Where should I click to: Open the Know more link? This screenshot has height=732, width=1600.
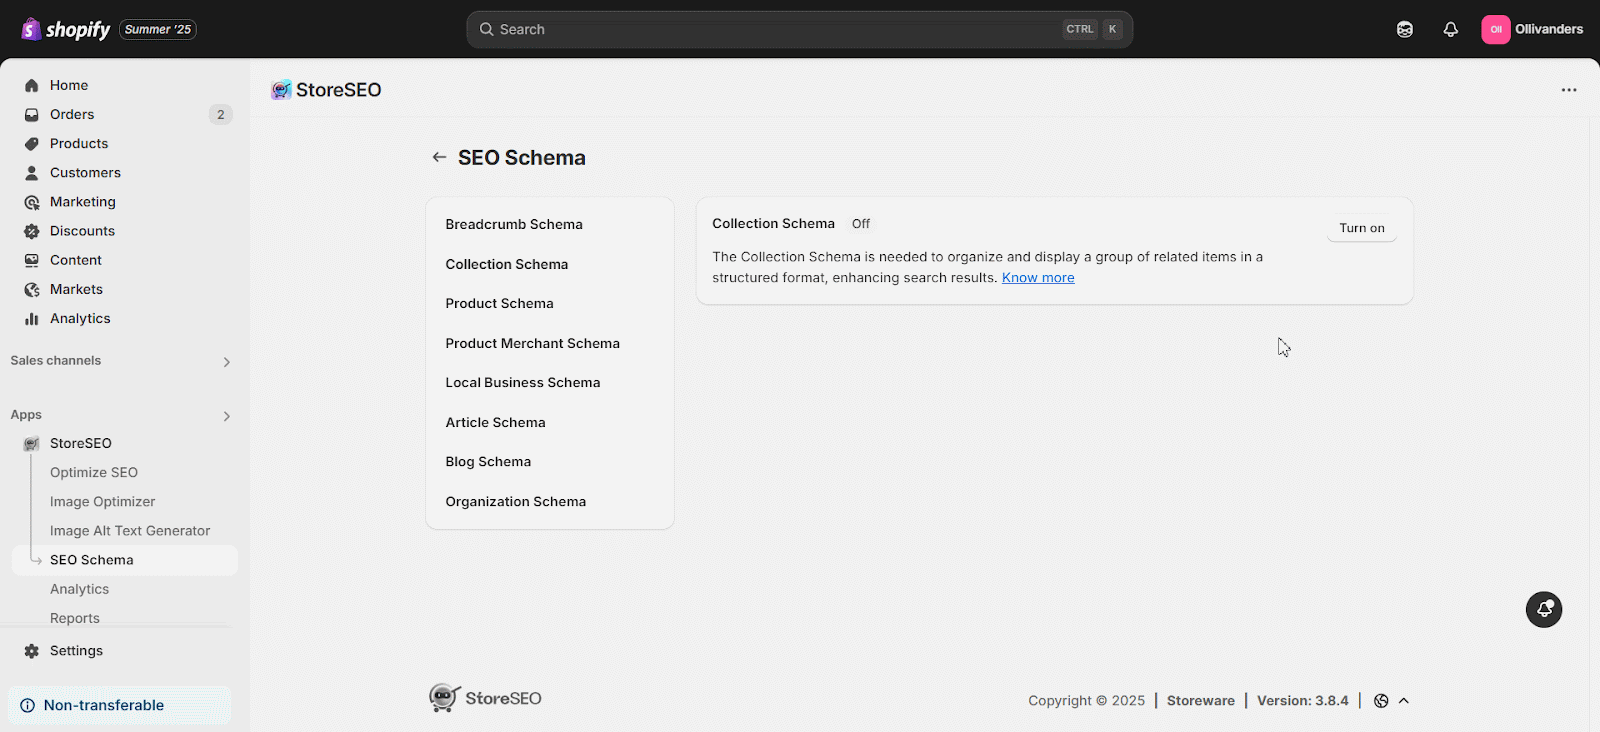tap(1038, 278)
